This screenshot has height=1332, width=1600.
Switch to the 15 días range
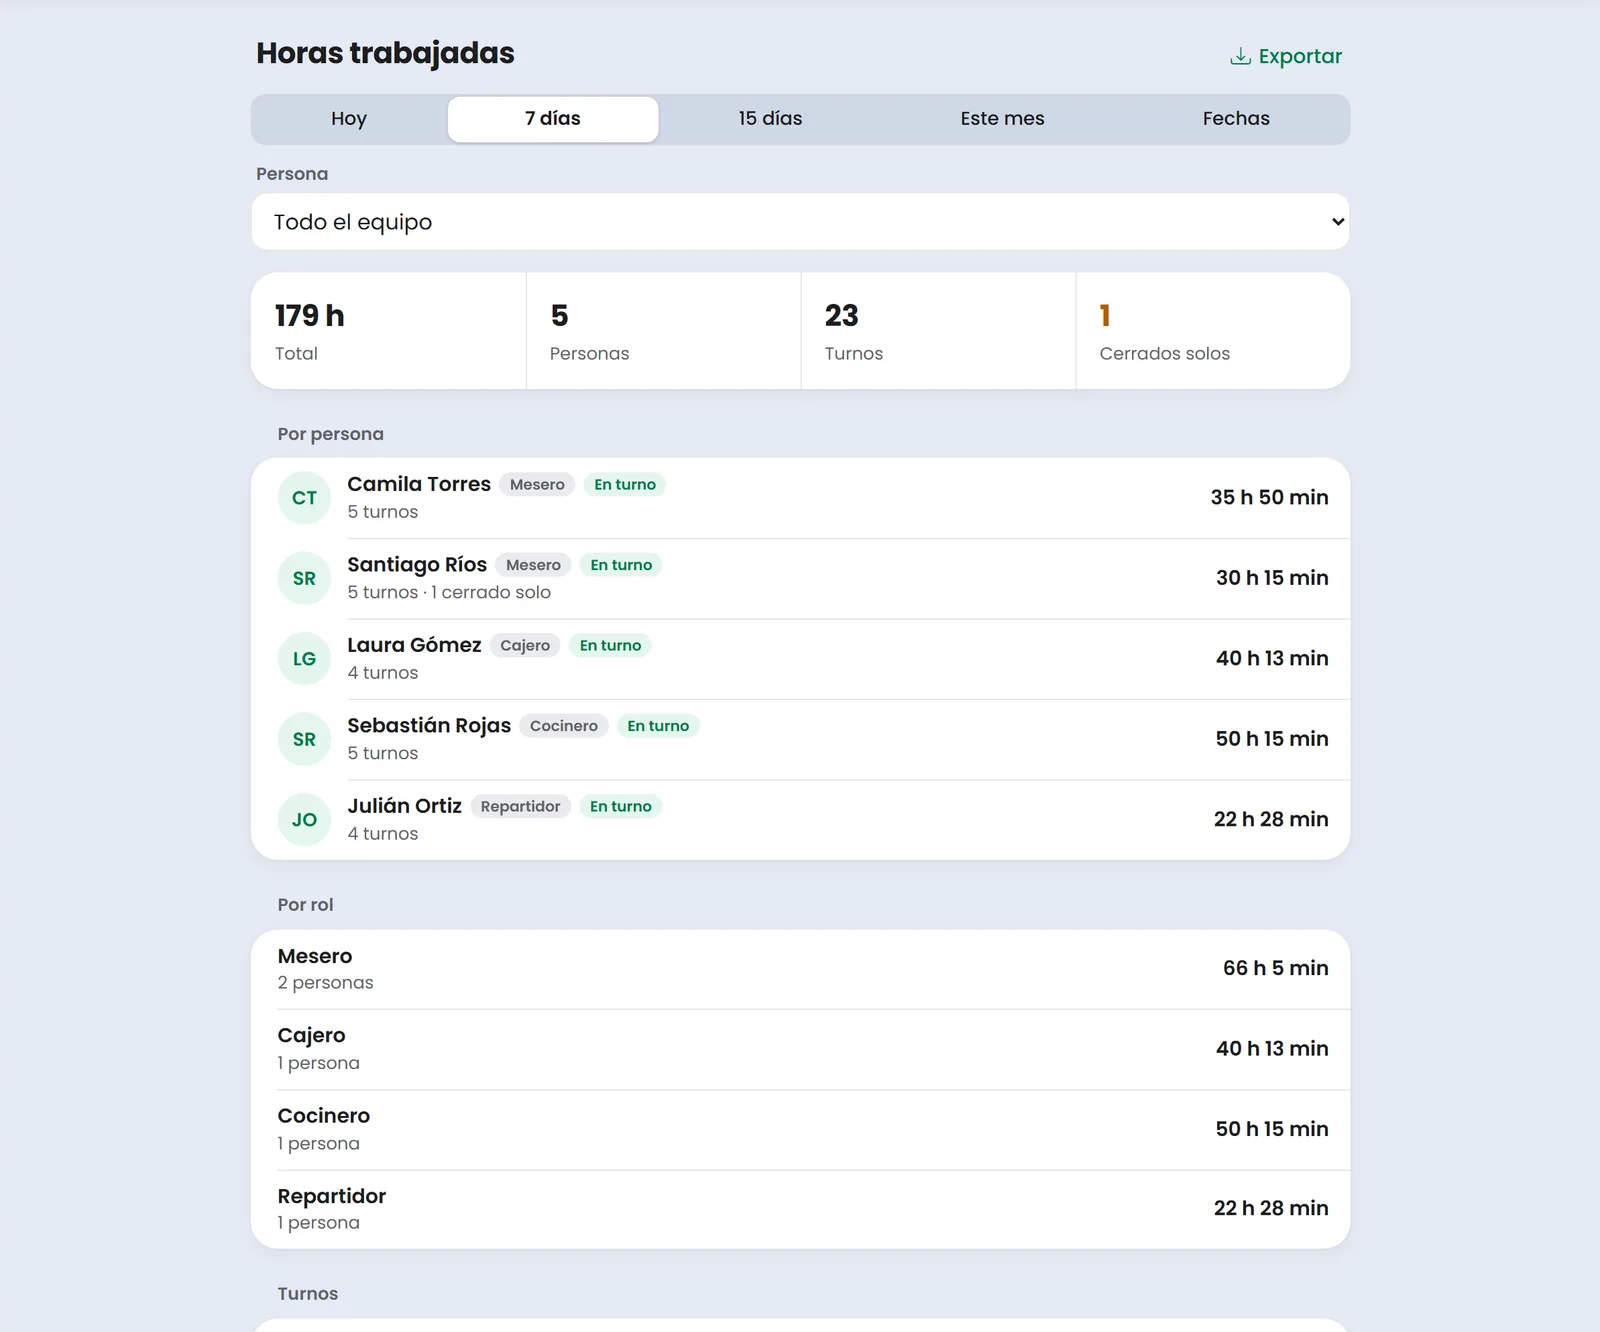[770, 119]
